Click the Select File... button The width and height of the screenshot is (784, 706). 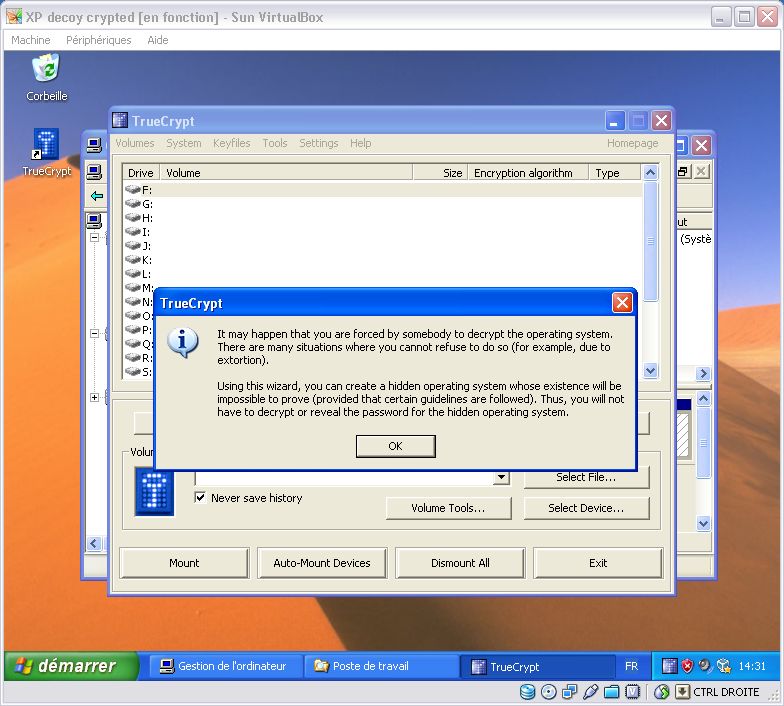coord(586,478)
